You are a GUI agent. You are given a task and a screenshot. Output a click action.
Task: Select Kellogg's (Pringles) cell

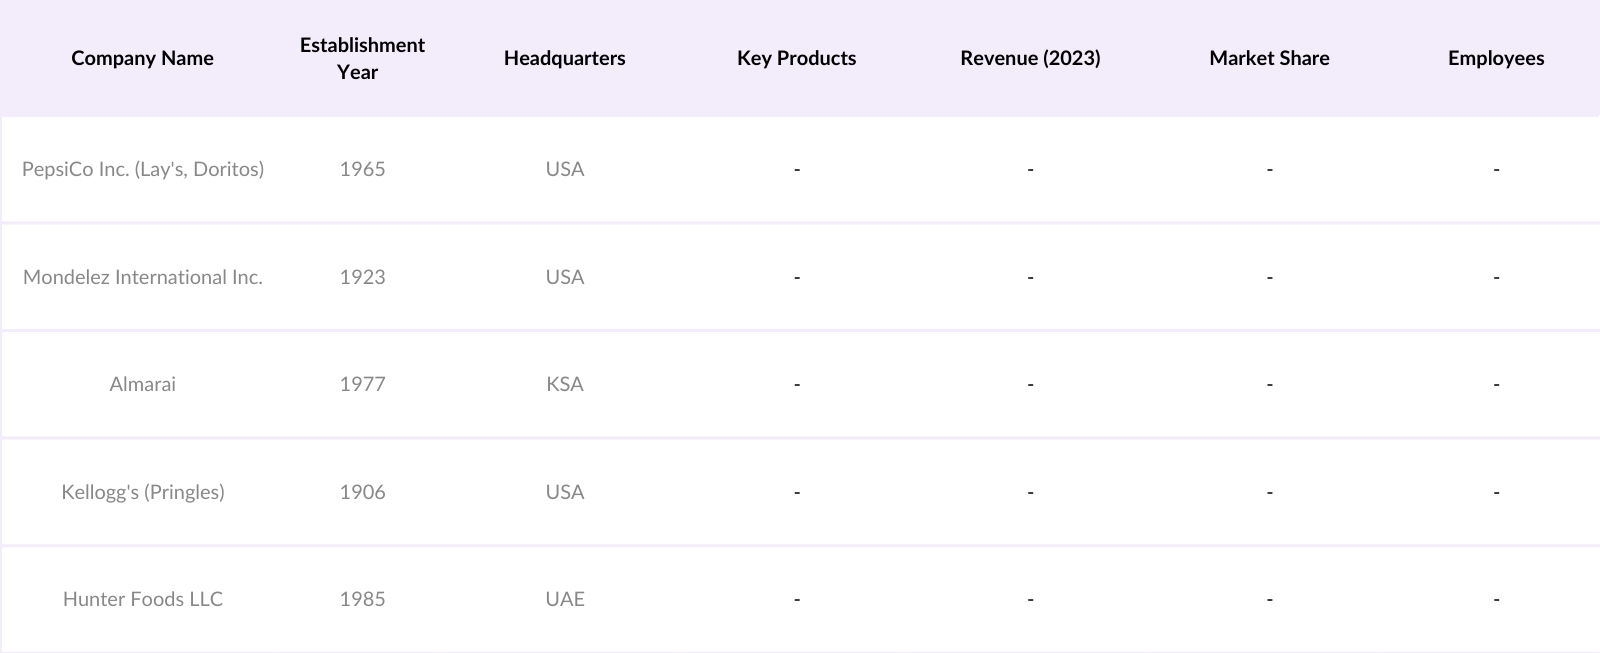(x=143, y=492)
